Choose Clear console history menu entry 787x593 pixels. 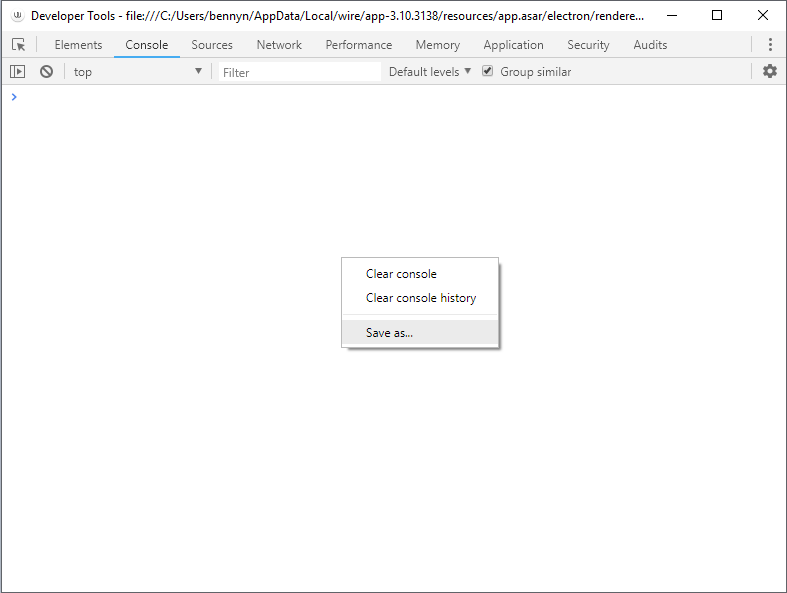420,298
